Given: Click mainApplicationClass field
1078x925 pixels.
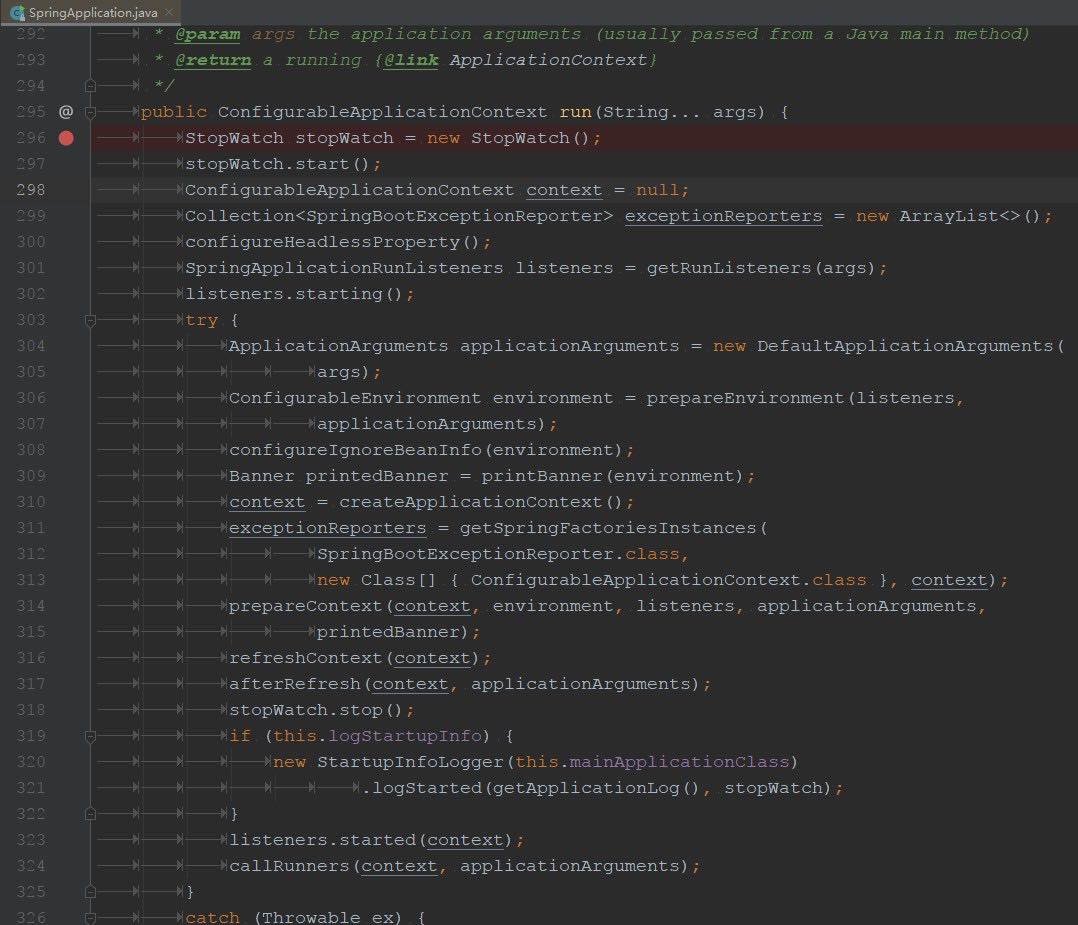Looking at the screenshot, I should 679,762.
